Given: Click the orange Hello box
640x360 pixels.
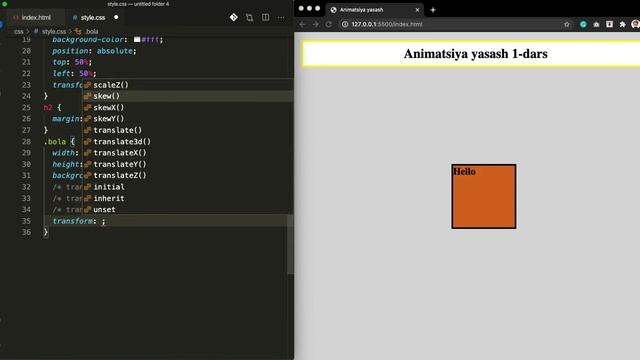Looking at the screenshot, I should pyautogui.click(x=484, y=196).
